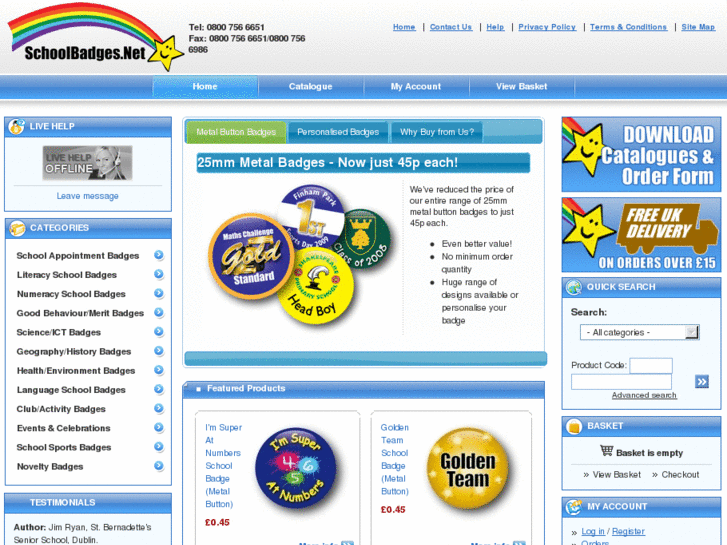The height and width of the screenshot is (545, 727).
Task: Select Novelty Badges category
Action: point(50,467)
